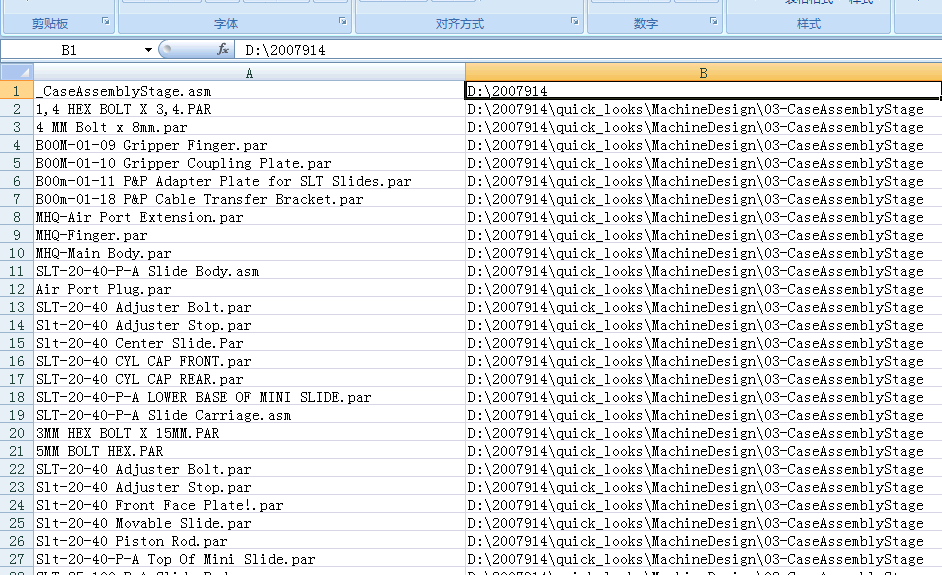The height and width of the screenshot is (575, 942).
Task: Click the insert function fx icon
Action: click(222, 49)
